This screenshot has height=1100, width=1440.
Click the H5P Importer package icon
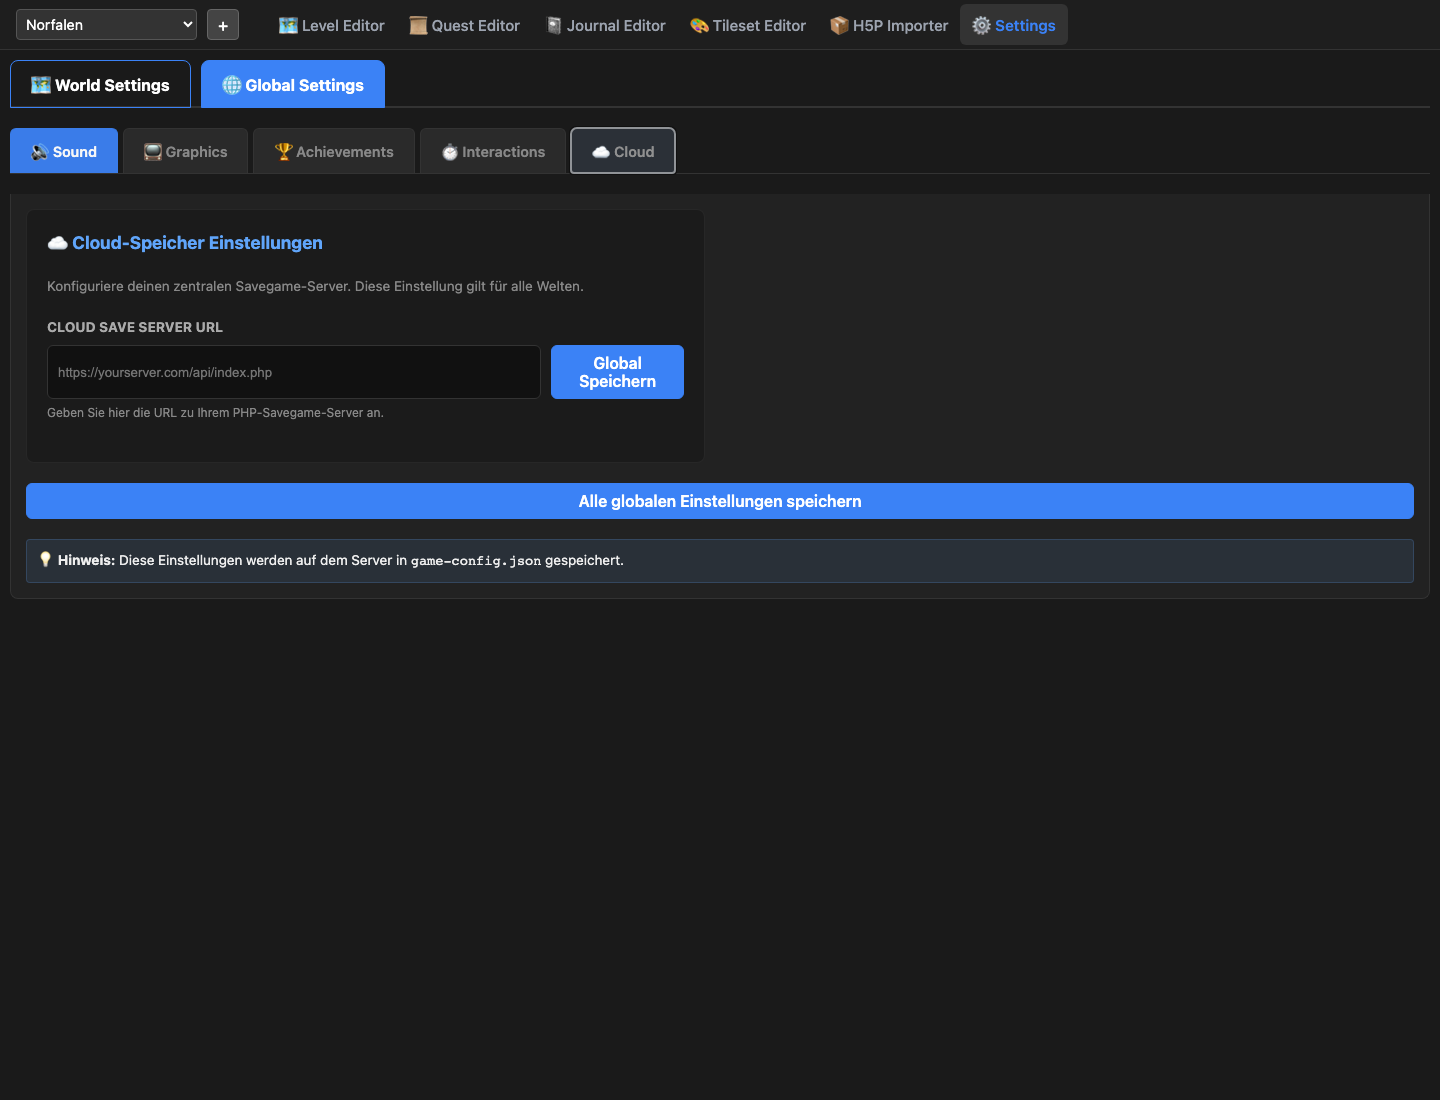click(839, 26)
